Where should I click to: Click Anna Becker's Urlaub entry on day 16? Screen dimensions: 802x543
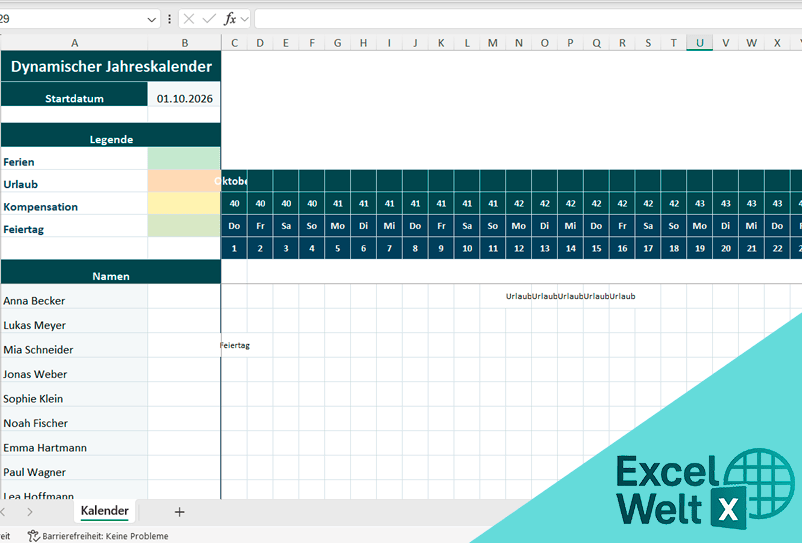pyautogui.click(x=622, y=296)
